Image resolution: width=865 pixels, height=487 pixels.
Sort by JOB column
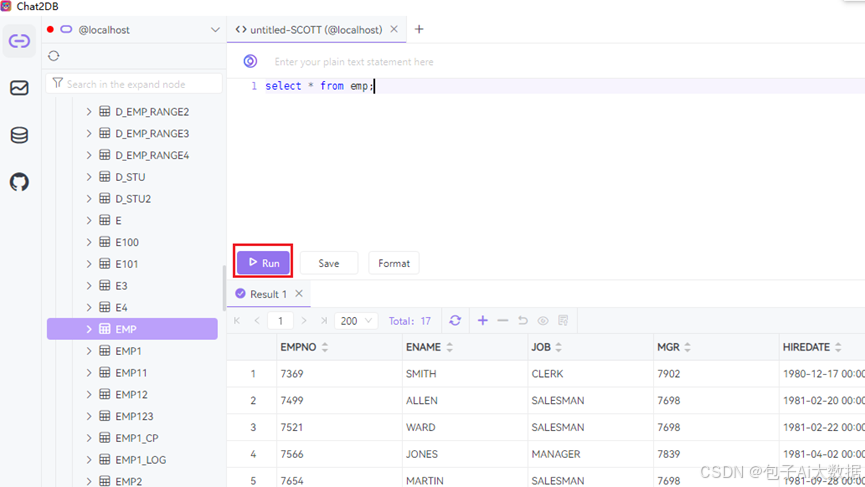[x=558, y=347]
